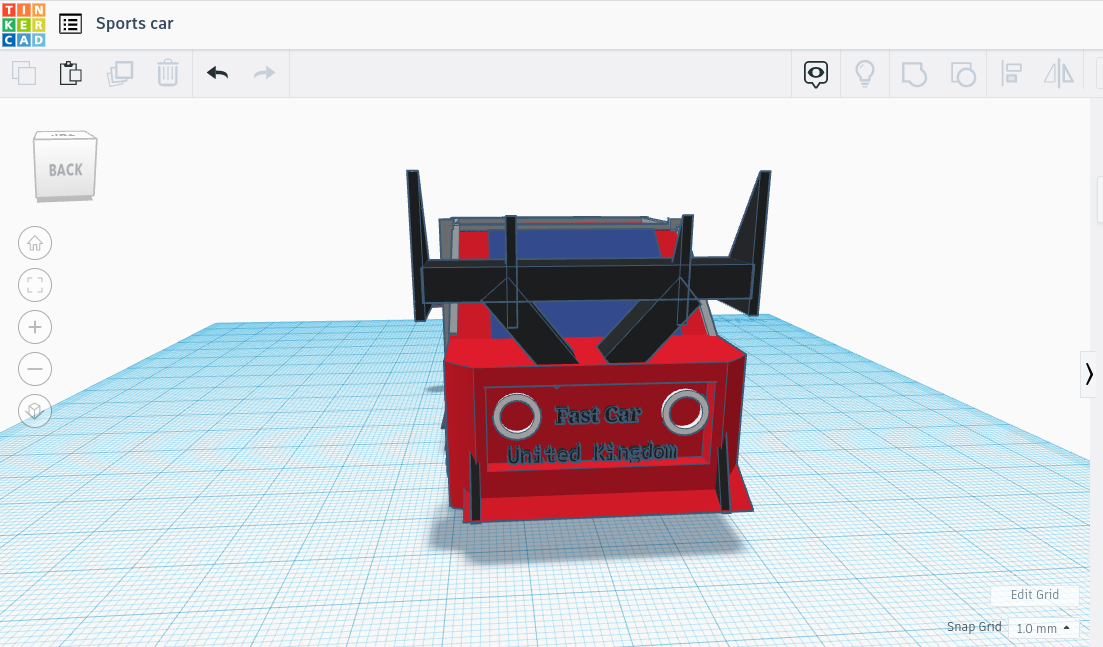1103x647 pixels.
Task: Click the Mirror tool icon
Action: (x=1059, y=73)
